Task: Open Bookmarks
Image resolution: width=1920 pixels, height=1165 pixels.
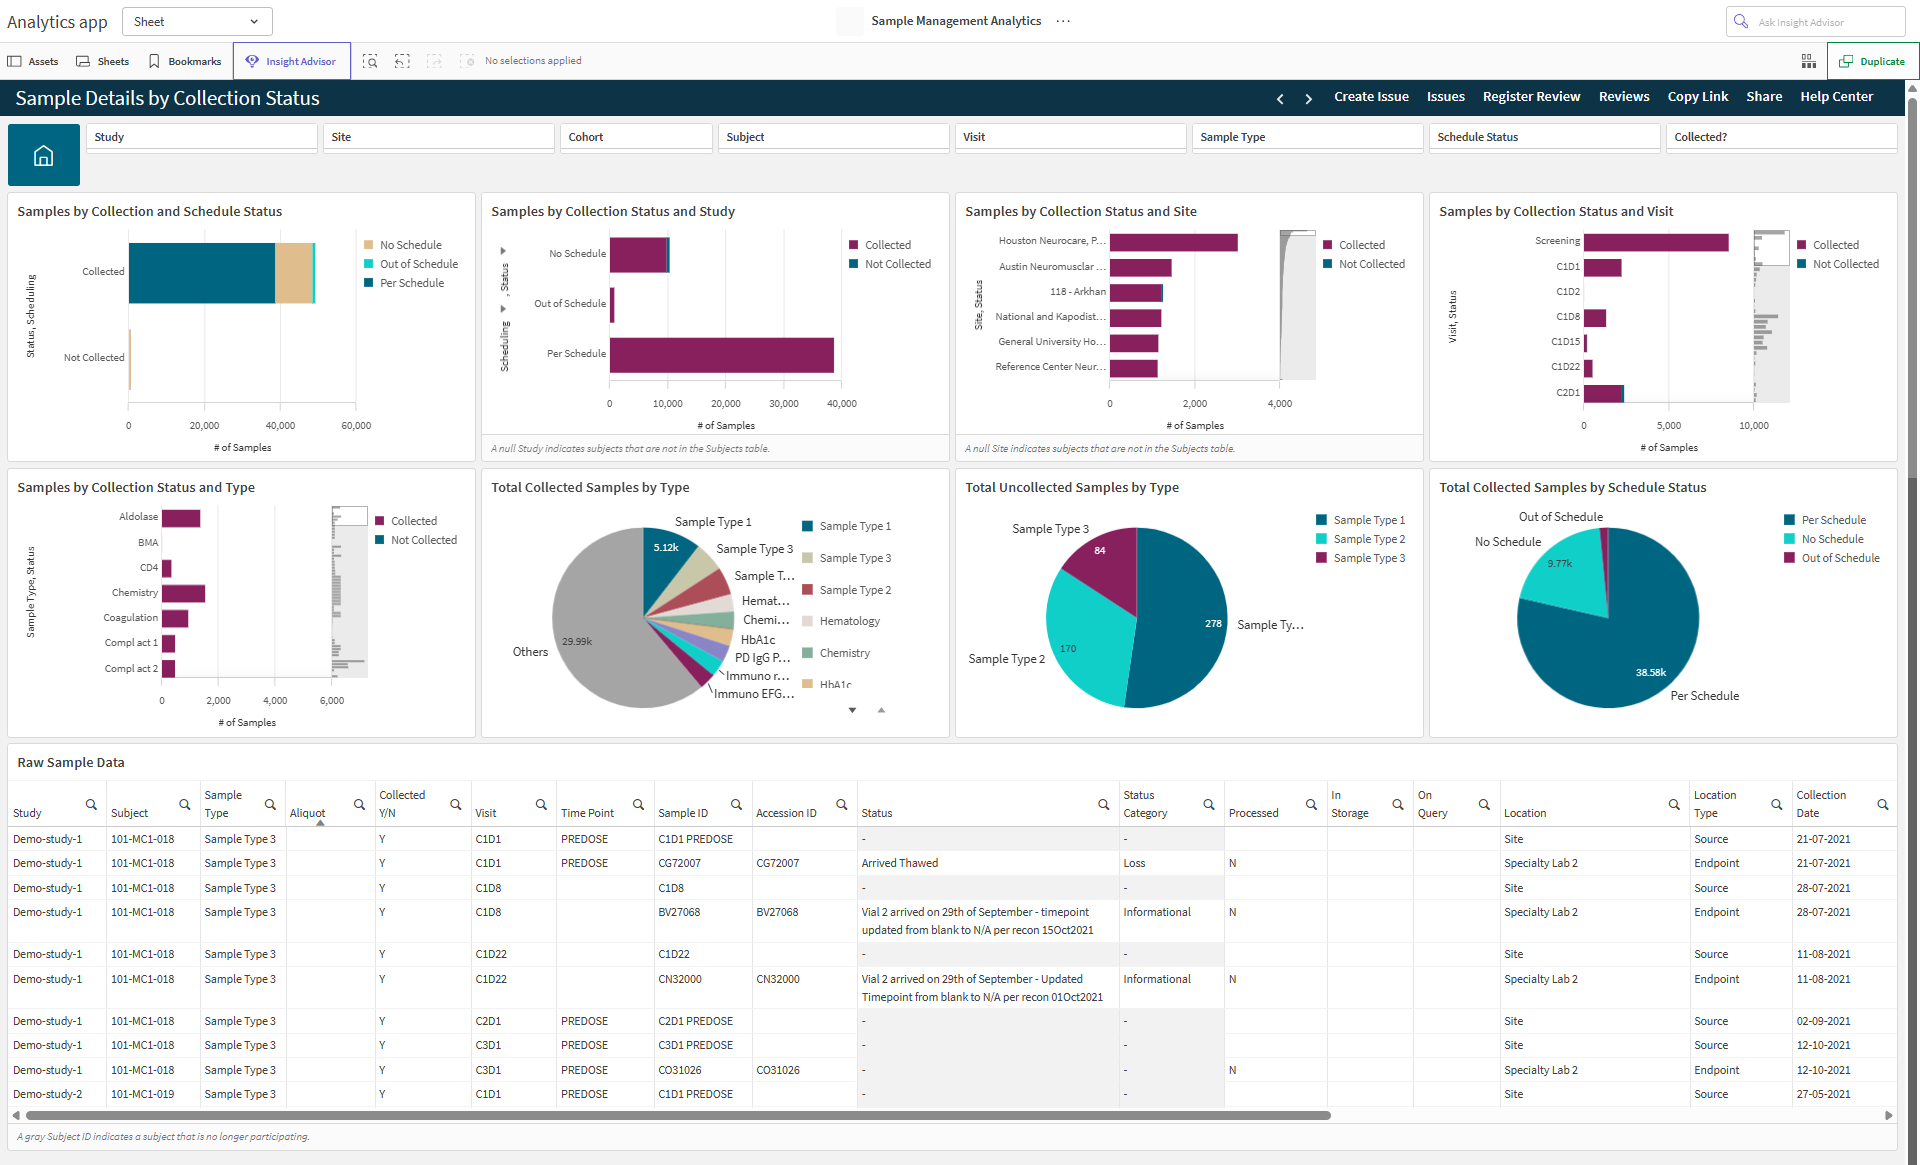Action: point(185,61)
